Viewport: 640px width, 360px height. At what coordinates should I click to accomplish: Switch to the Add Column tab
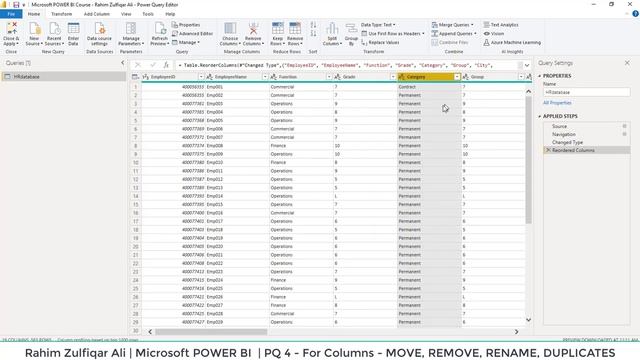click(x=97, y=14)
